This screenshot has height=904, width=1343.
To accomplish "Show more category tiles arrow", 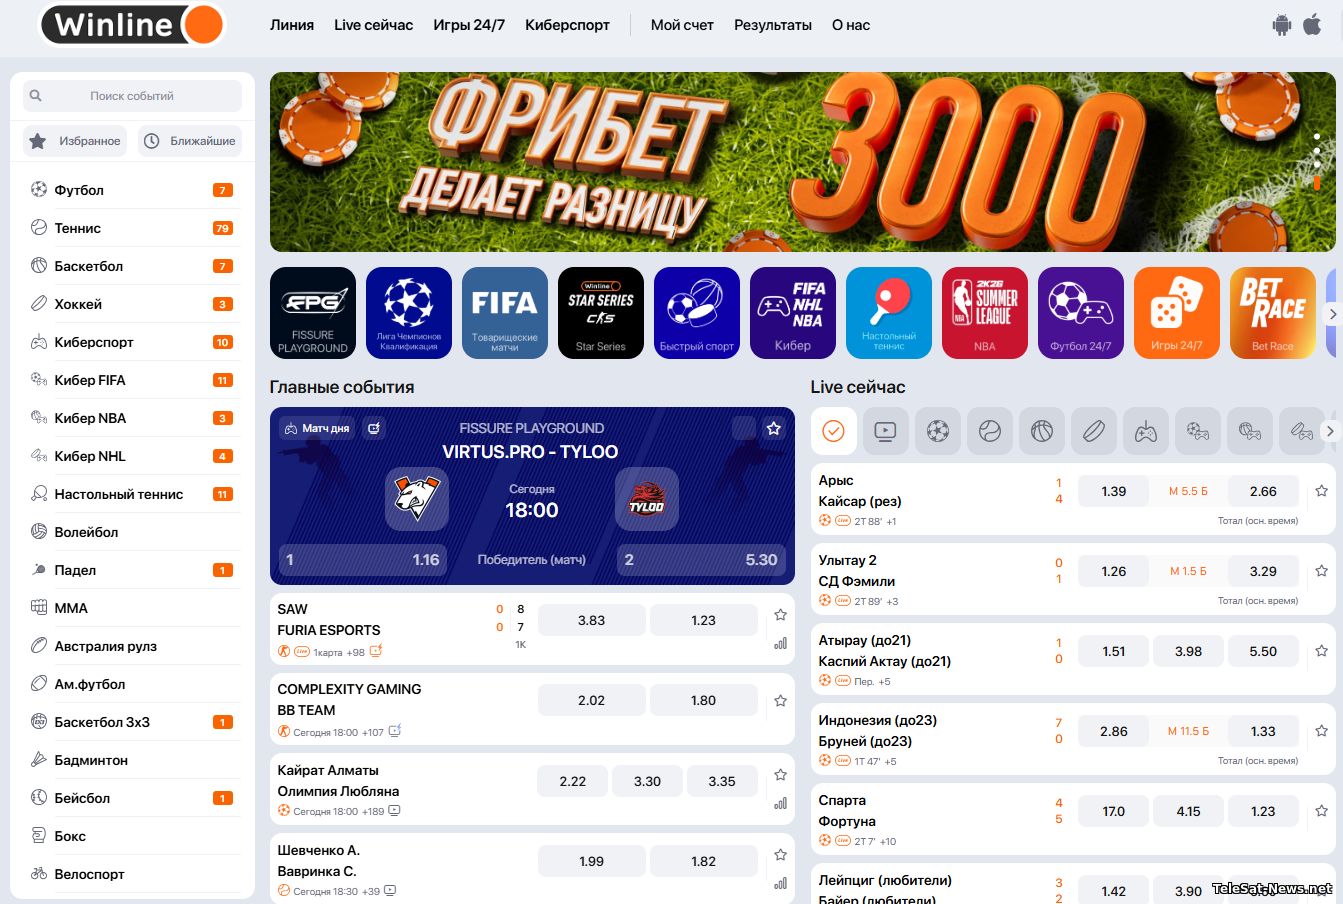I will (x=1332, y=314).
